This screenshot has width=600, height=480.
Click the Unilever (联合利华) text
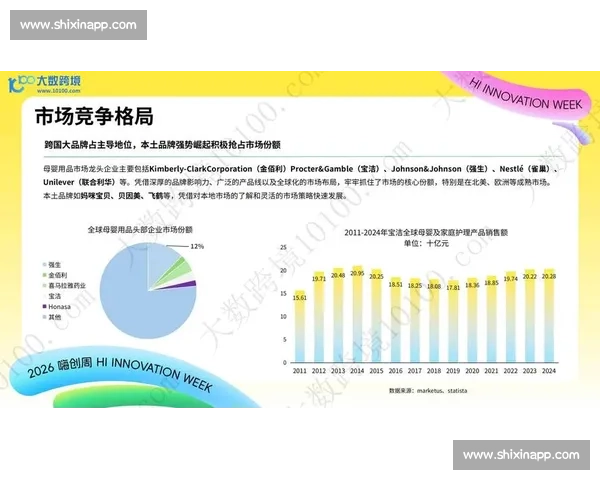[x=80, y=182]
